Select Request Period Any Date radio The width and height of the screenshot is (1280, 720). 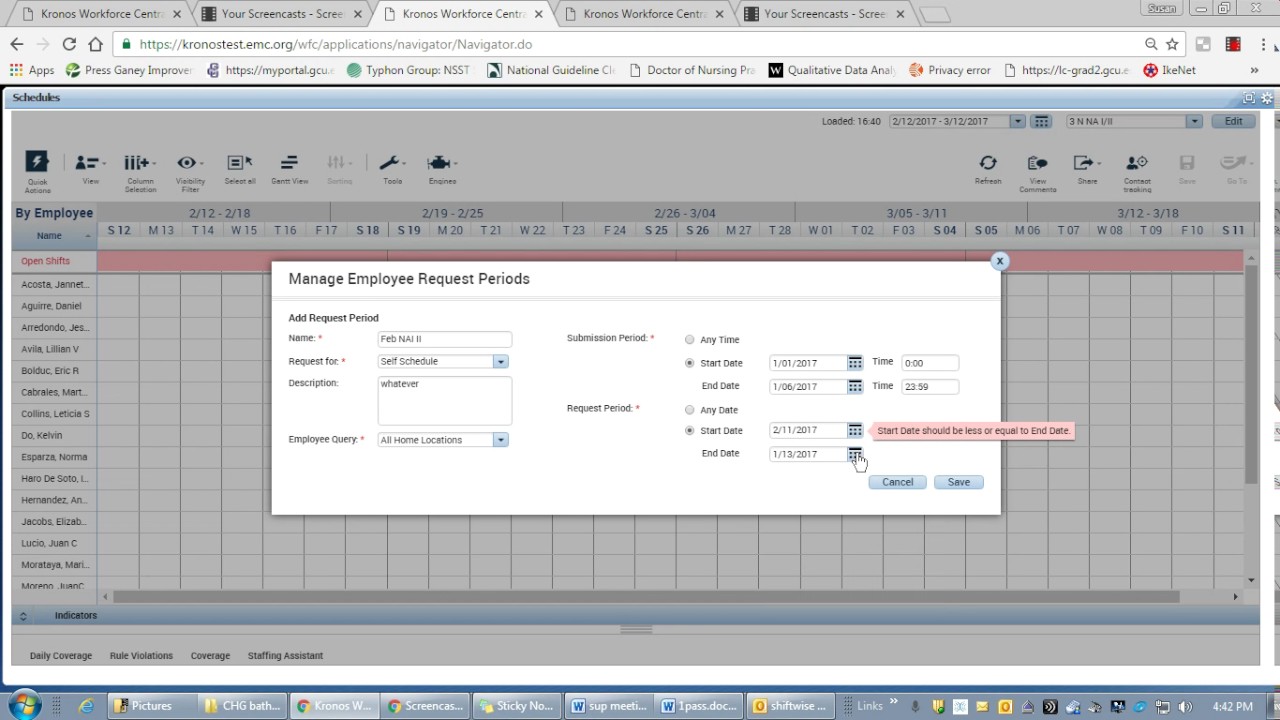coord(689,410)
